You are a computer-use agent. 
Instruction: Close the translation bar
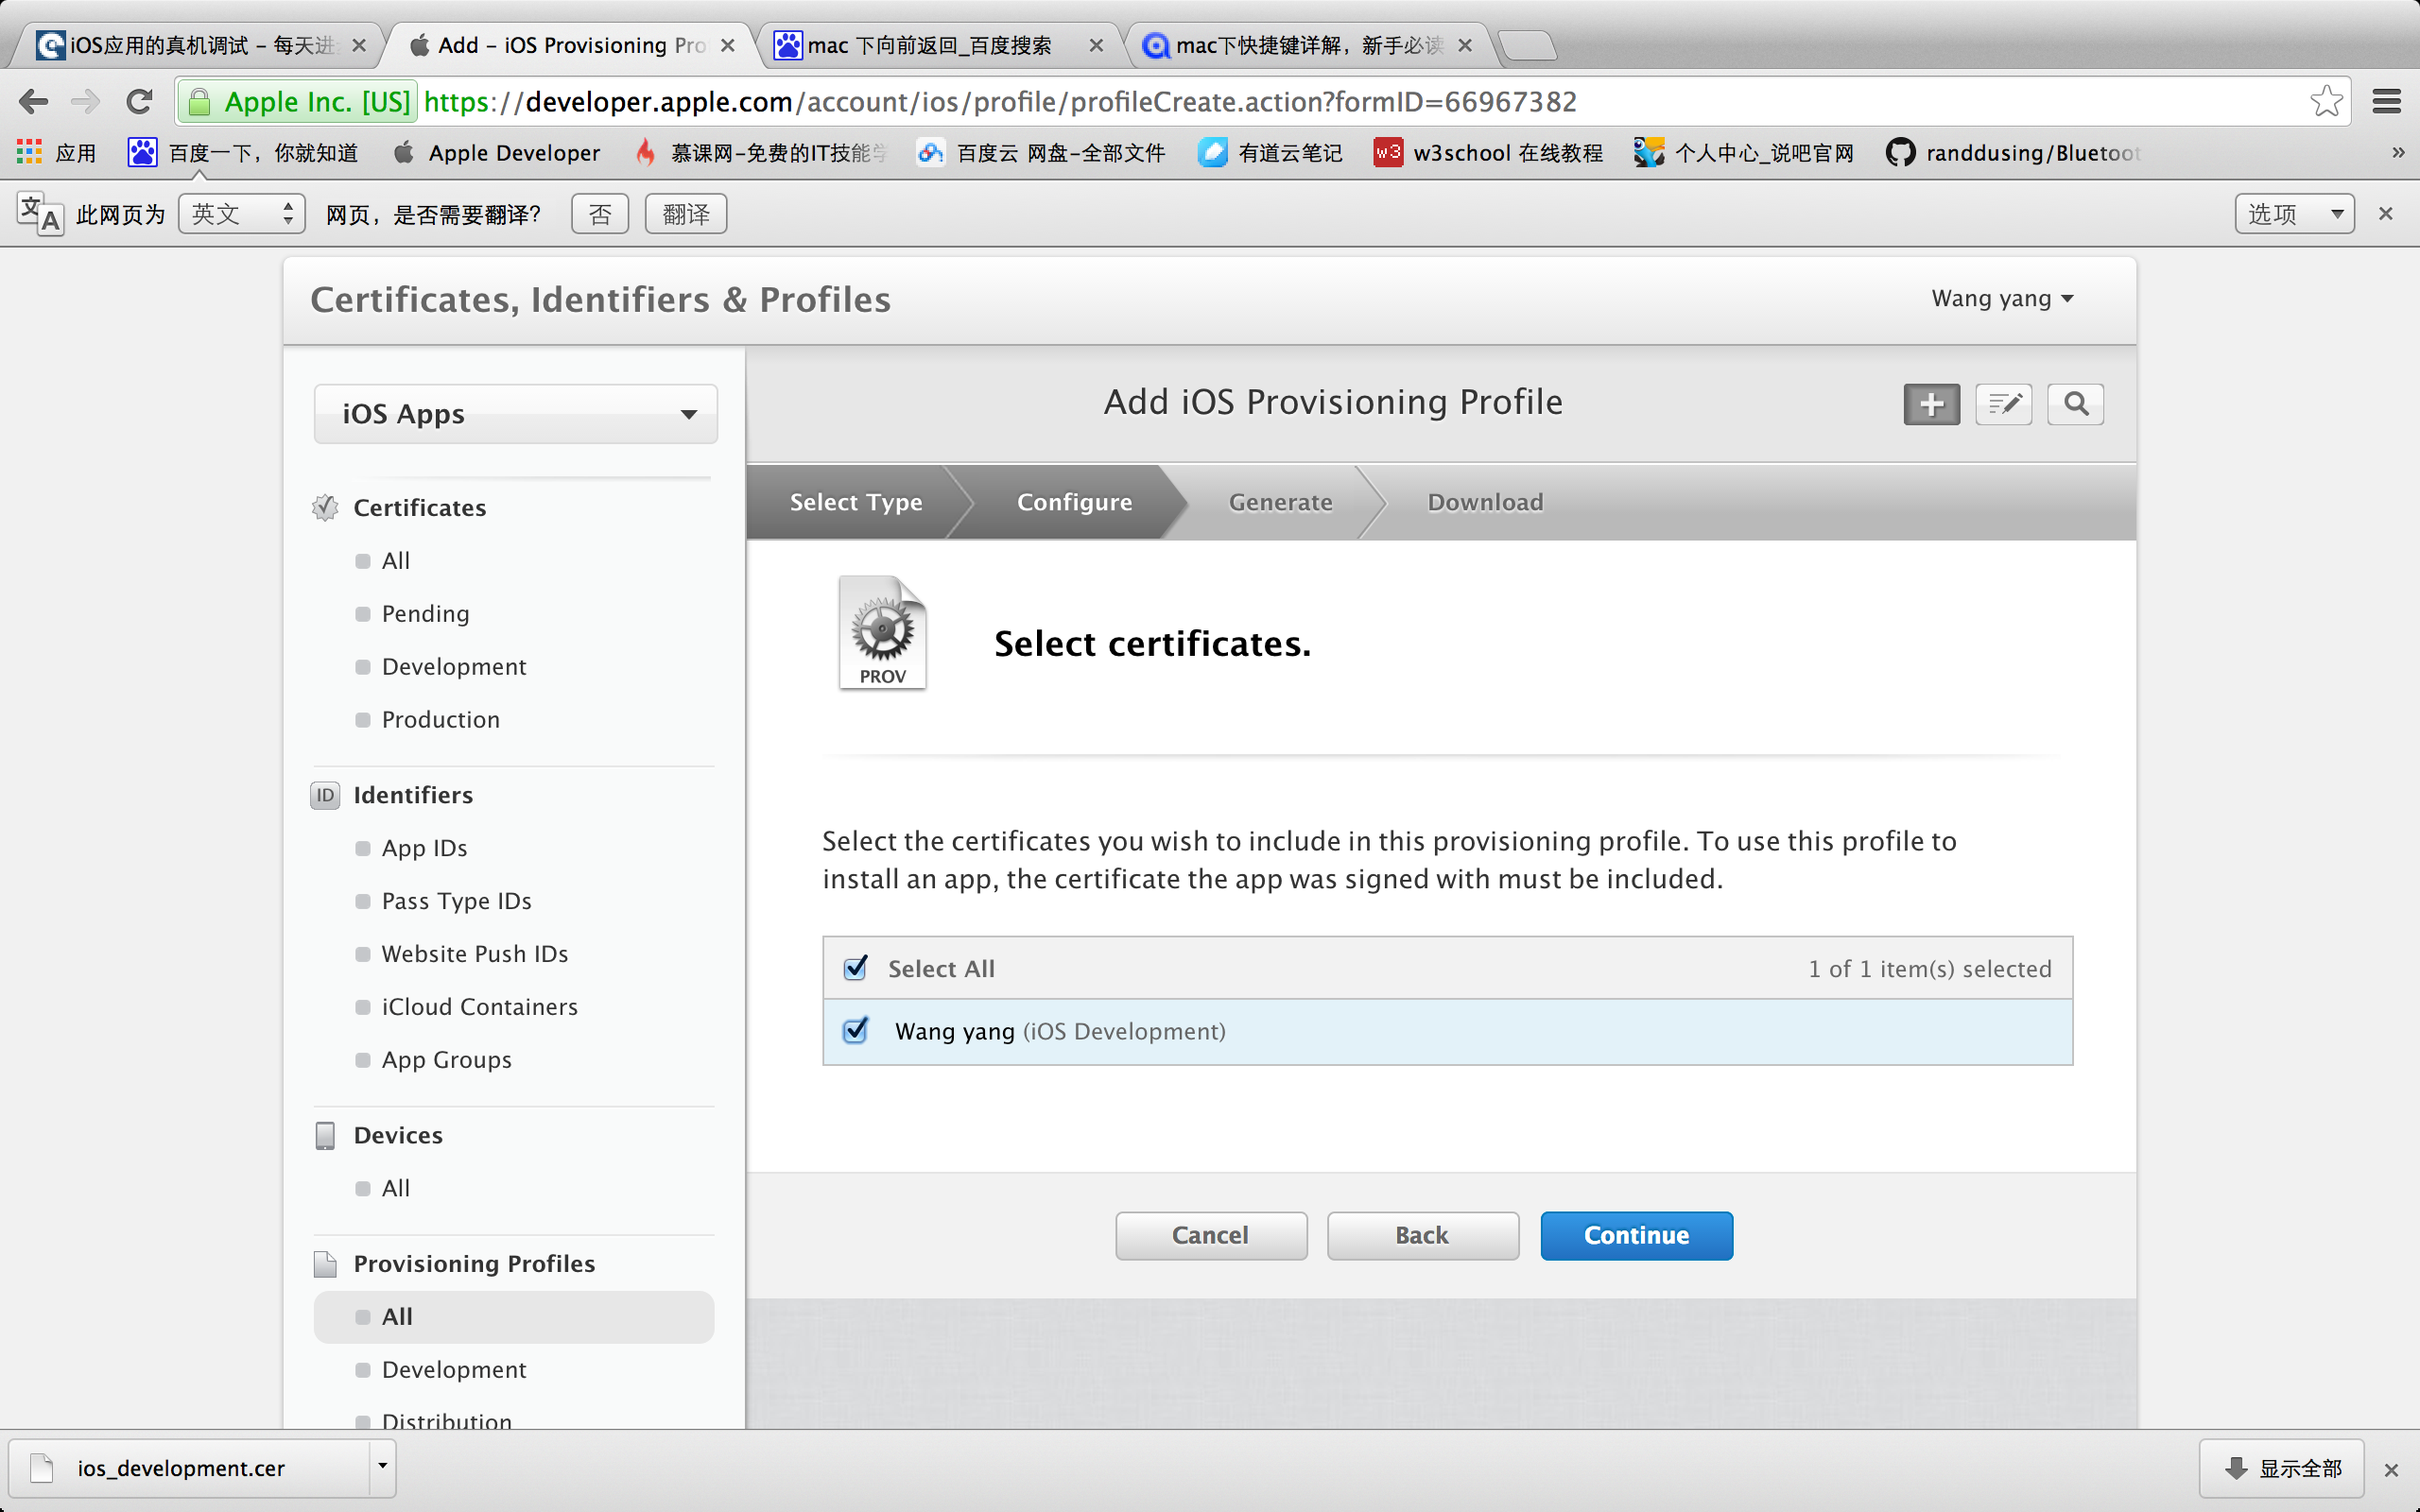tap(2386, 213)
